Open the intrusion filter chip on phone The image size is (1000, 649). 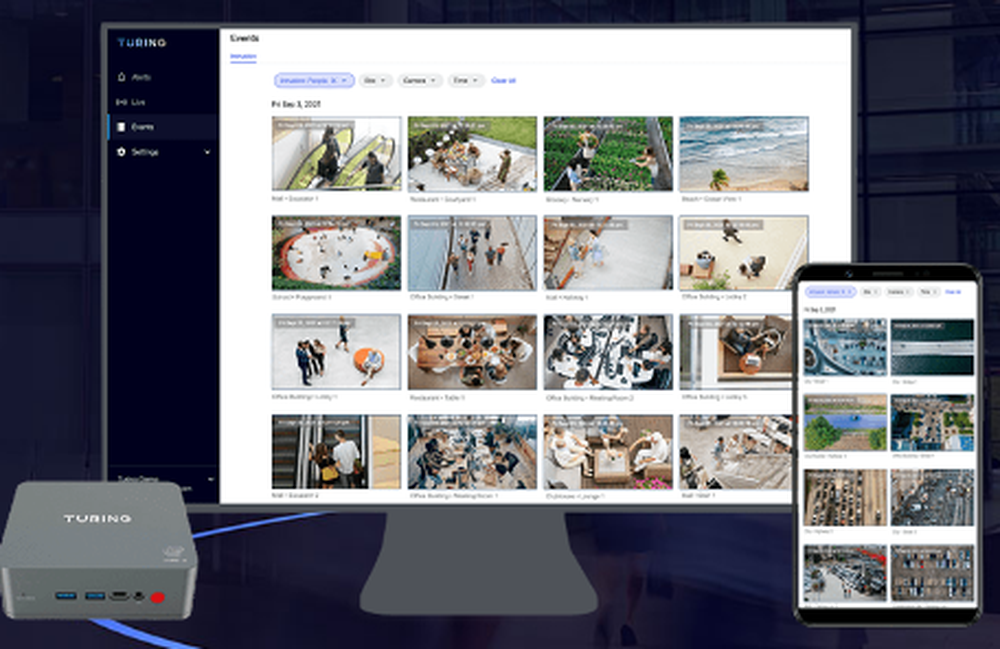pyautogui.click(x=830, y=291)
